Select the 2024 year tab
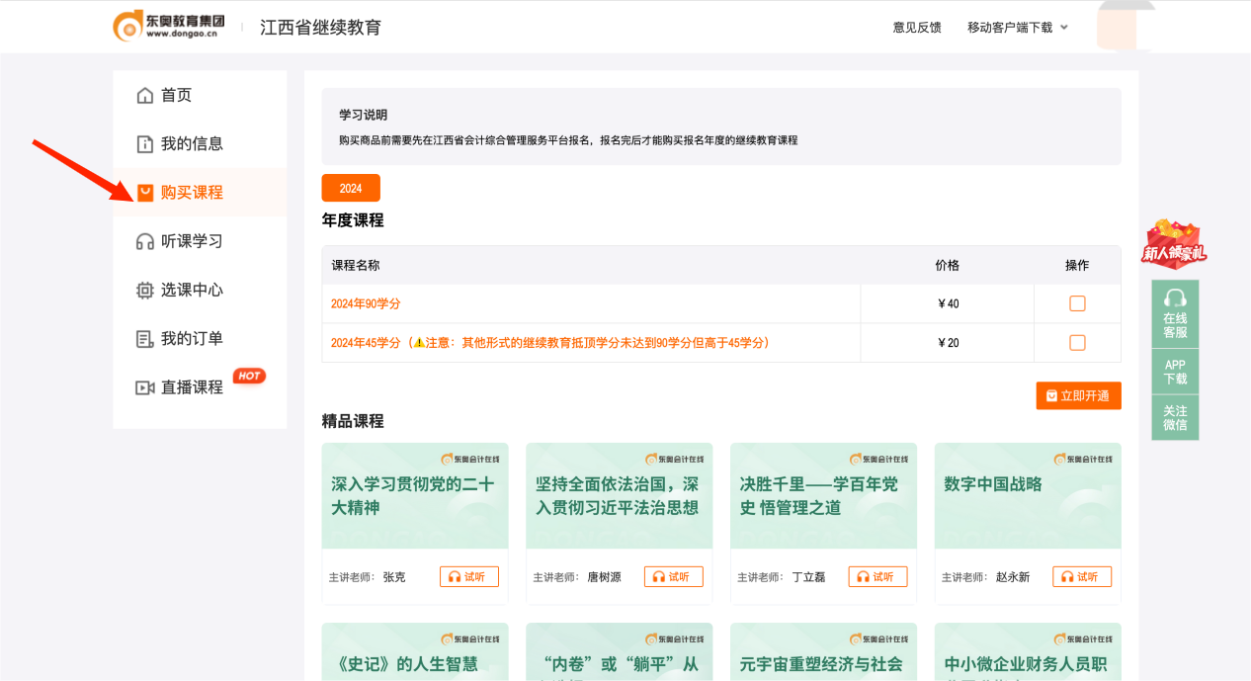Image resolution: width=1251 pixels, height=681 pixels. [350, 188]
